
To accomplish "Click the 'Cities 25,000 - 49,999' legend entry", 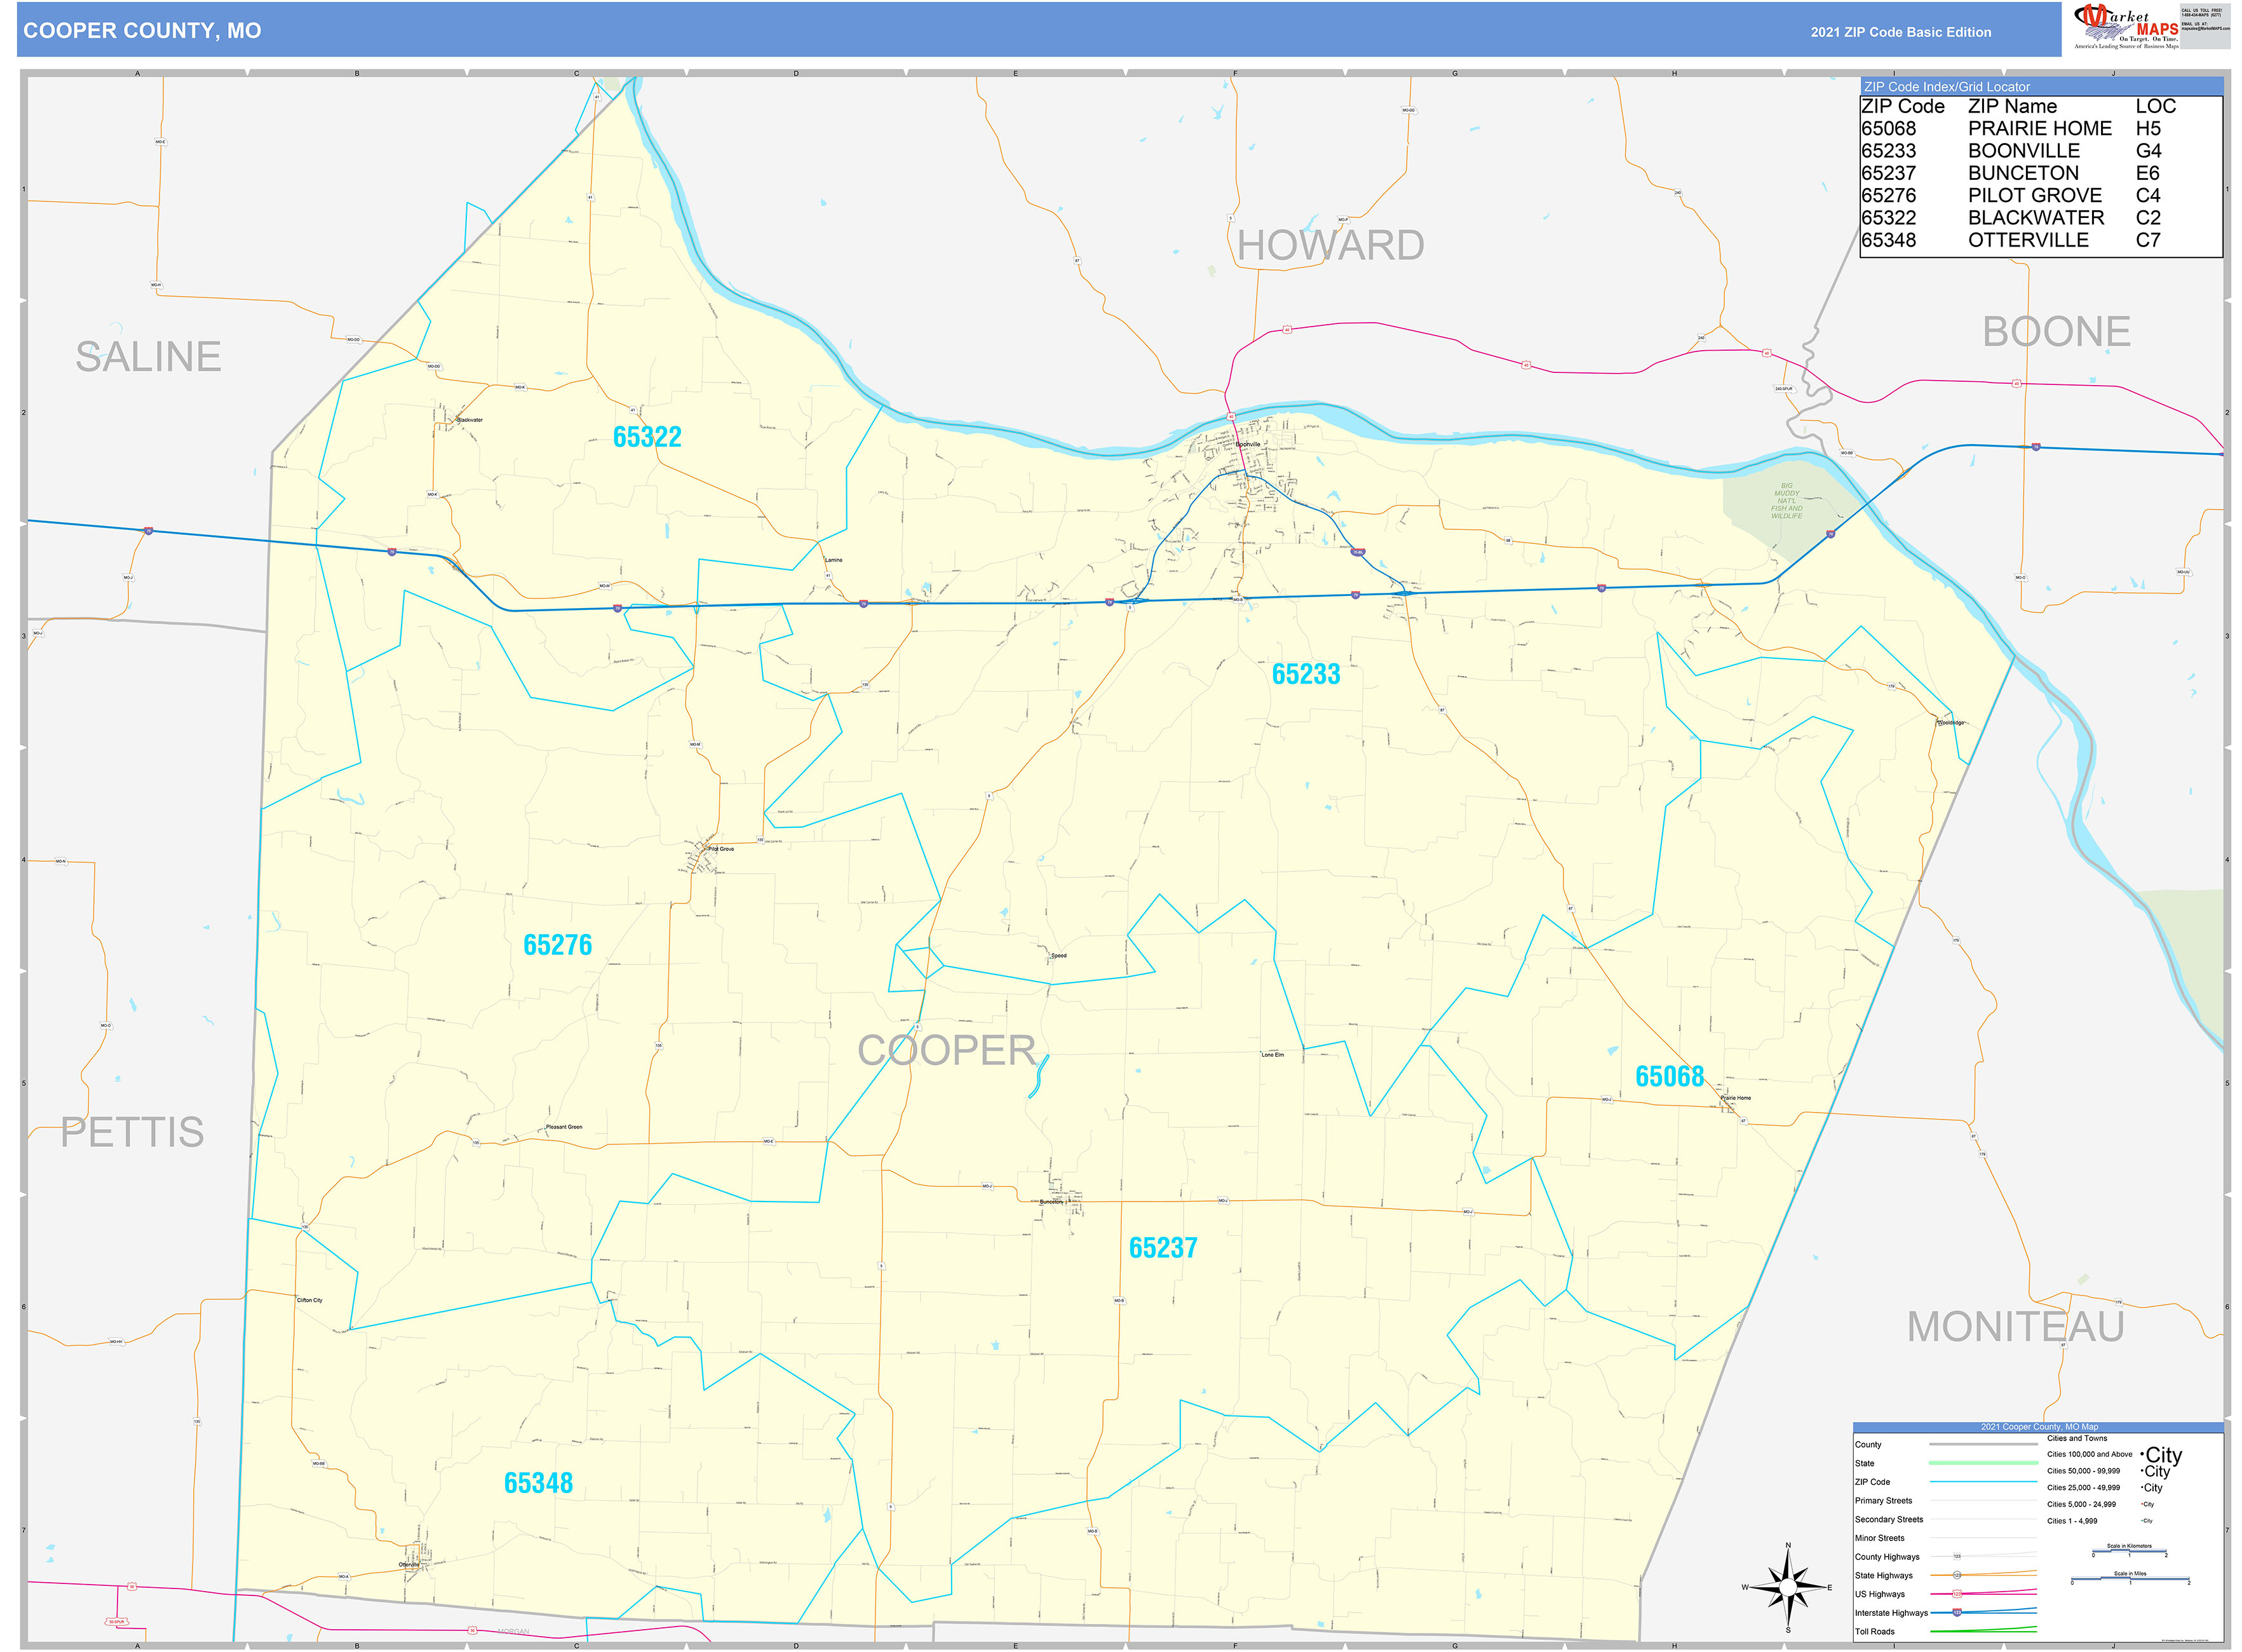I will (x=2083, y=1488).
